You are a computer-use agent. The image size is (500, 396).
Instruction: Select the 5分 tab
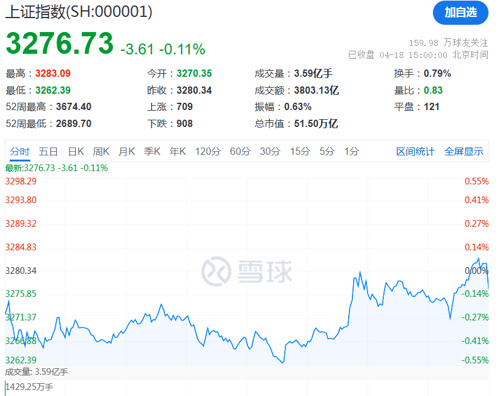(x=327, y=152)
